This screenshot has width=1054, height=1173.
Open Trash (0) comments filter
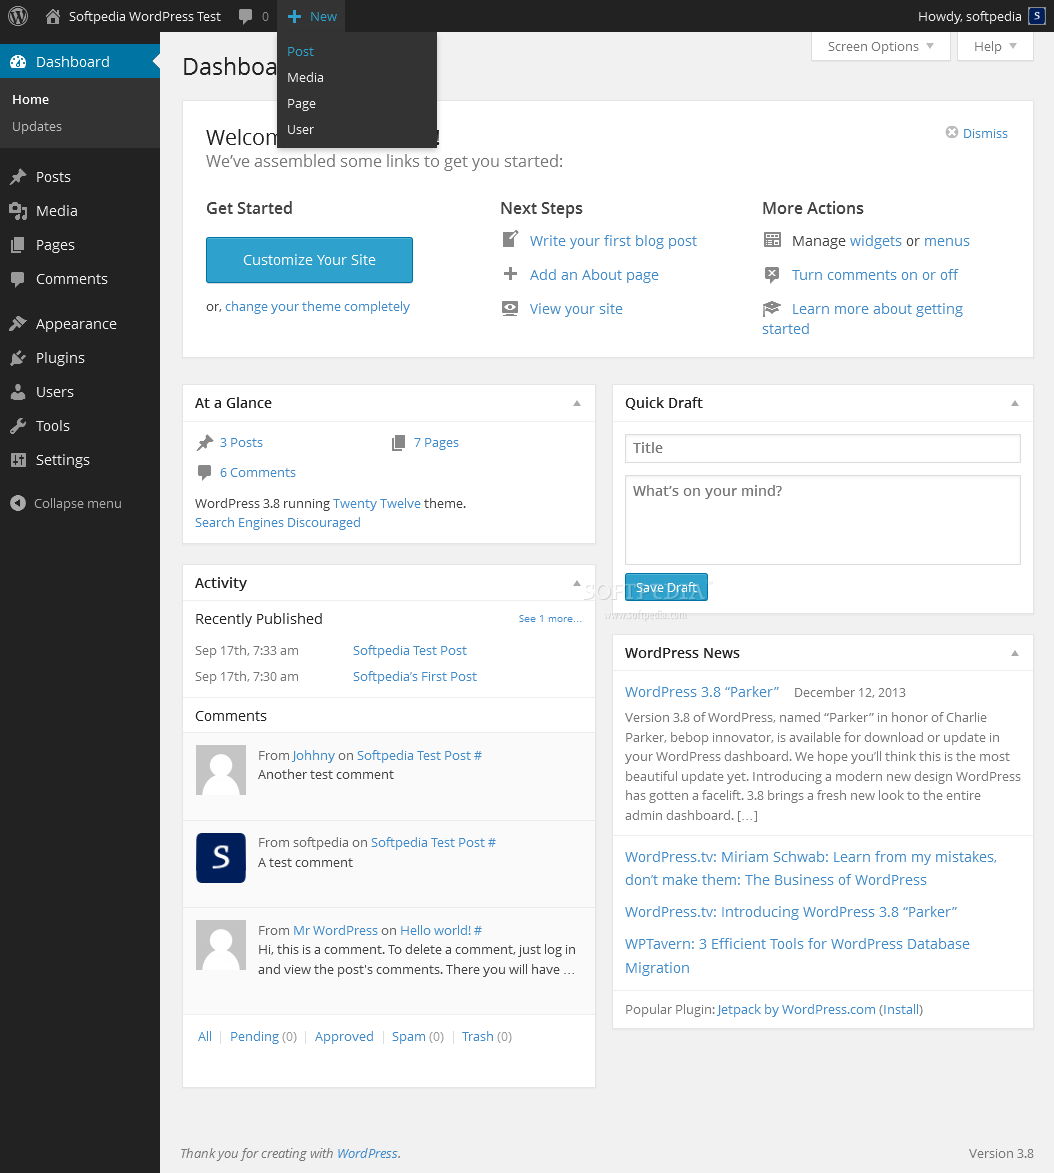(x=486, y=1037)
